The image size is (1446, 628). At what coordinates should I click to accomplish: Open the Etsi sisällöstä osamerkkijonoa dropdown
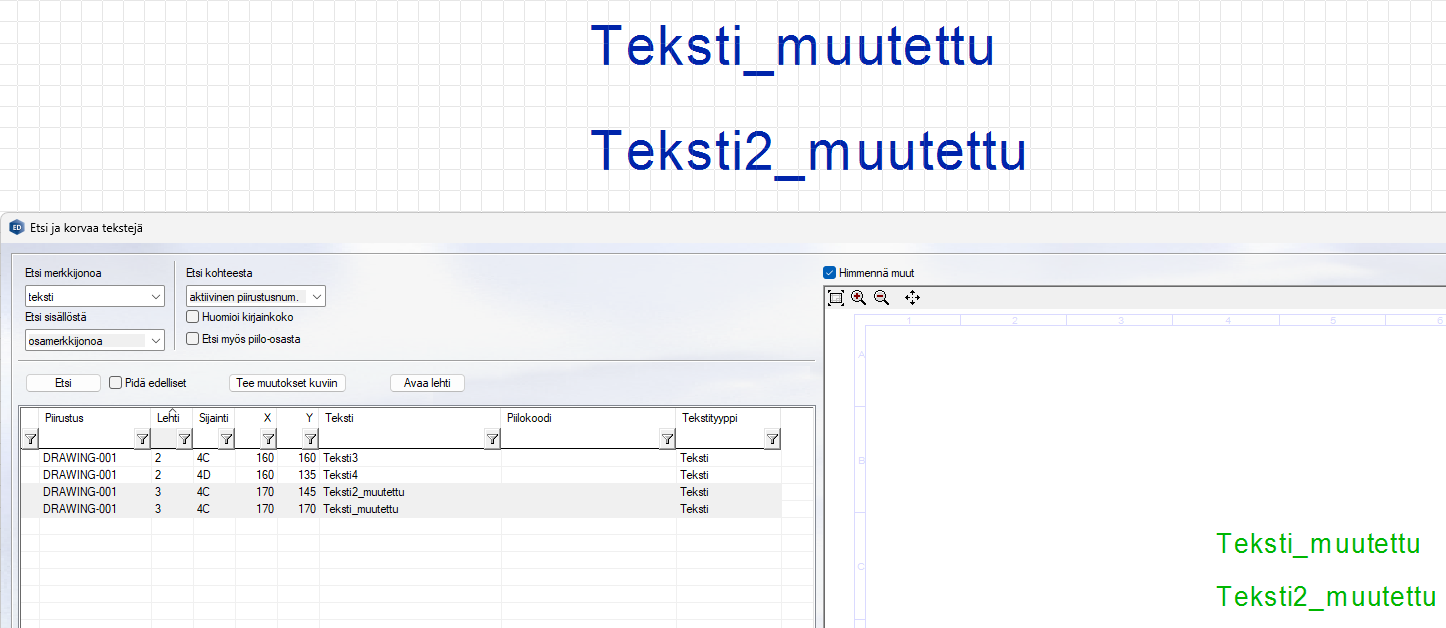pos(156,341)
